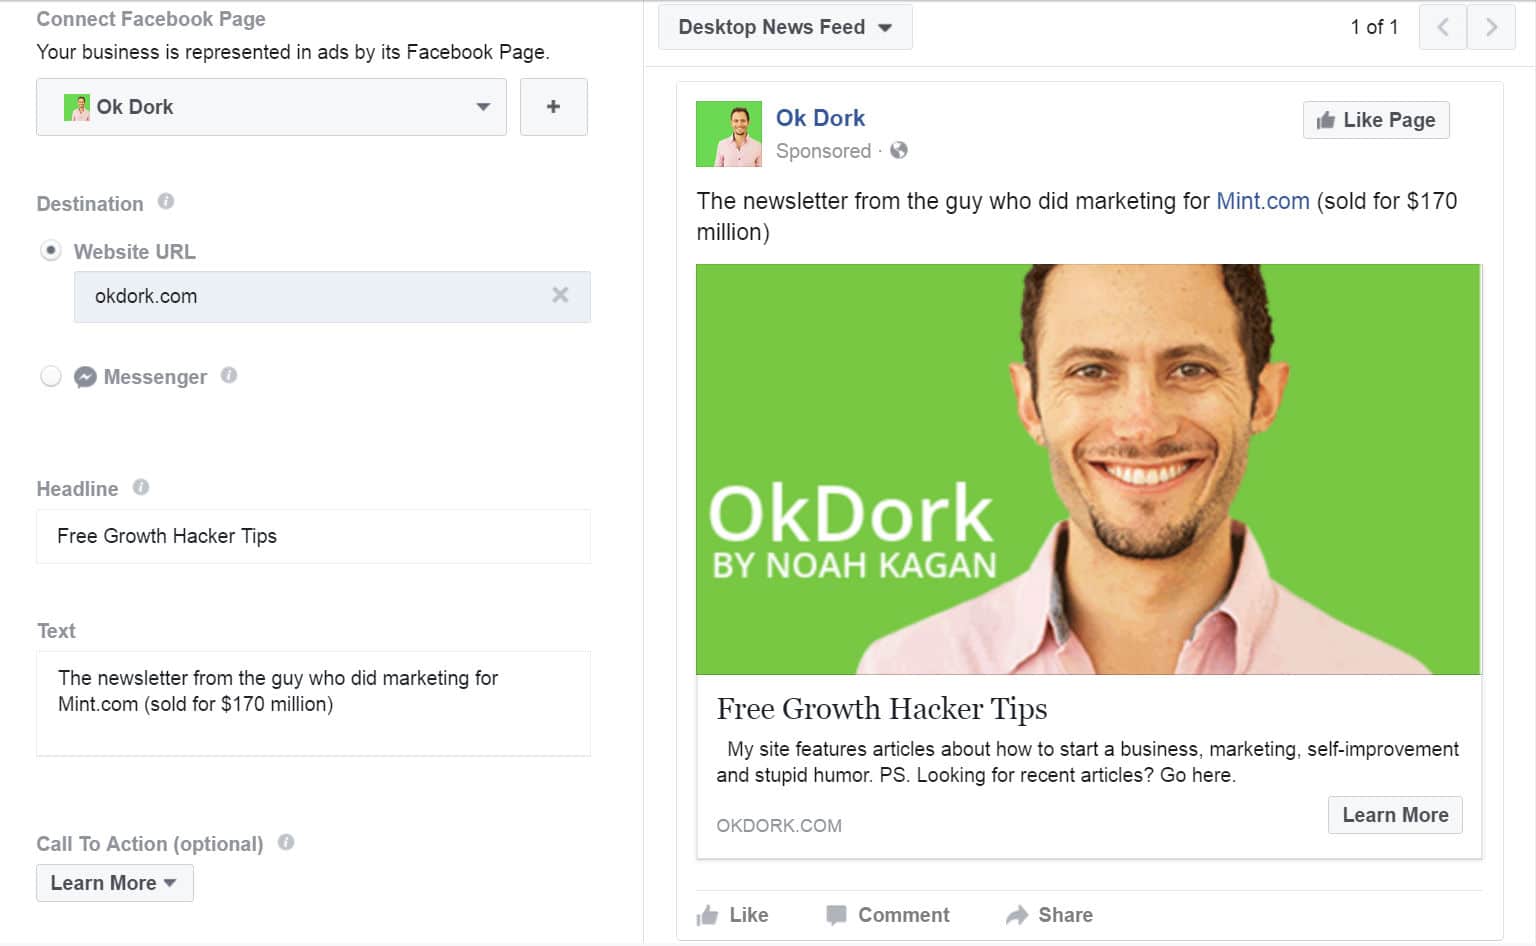The height and width of the screenshot is (946, 1536).
Task: Select the Website URL destination option
Action: point(49,251)
